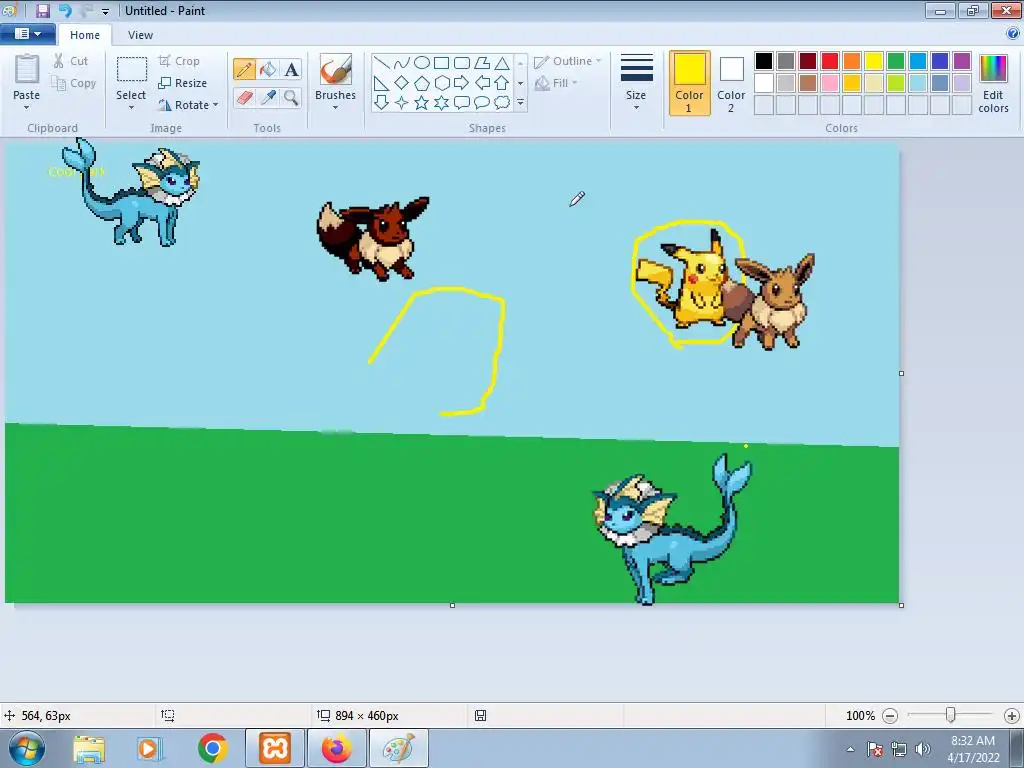1024x768 pixels.
Task: Switch to the View ribbon tab
Action: click(140, 35)
